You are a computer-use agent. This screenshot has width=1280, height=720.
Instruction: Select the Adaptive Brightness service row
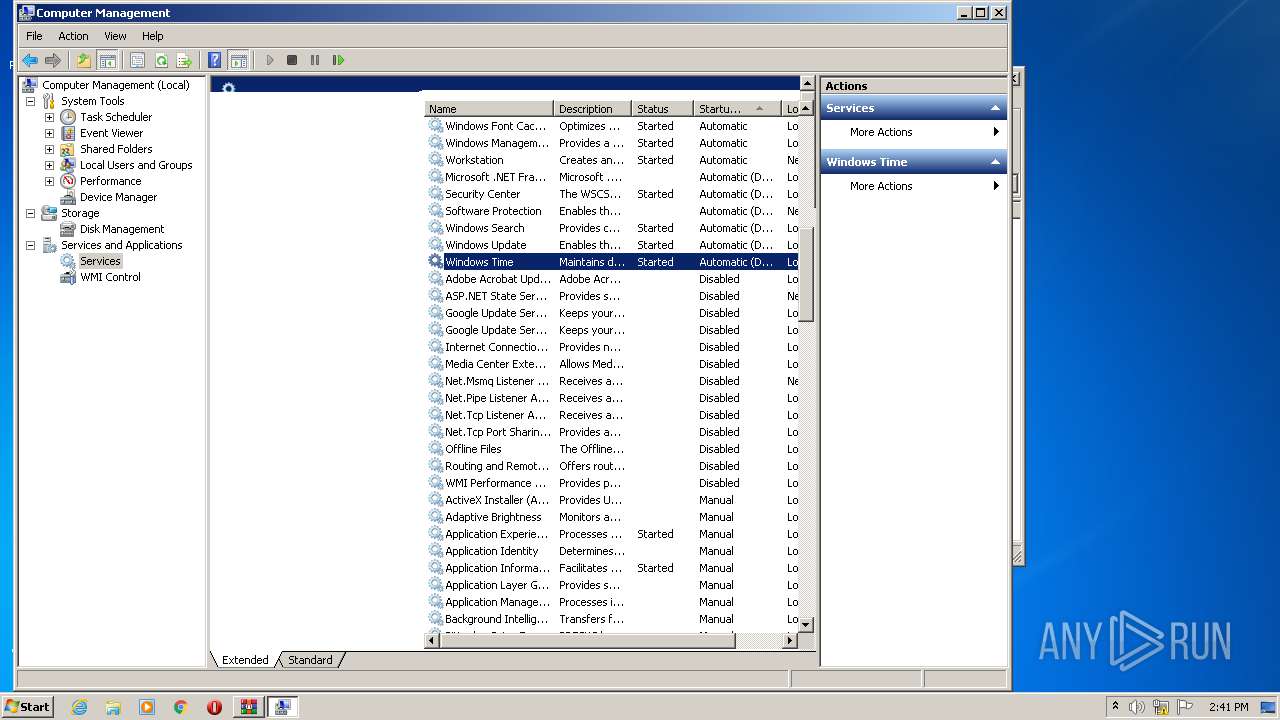coord(613,517)
